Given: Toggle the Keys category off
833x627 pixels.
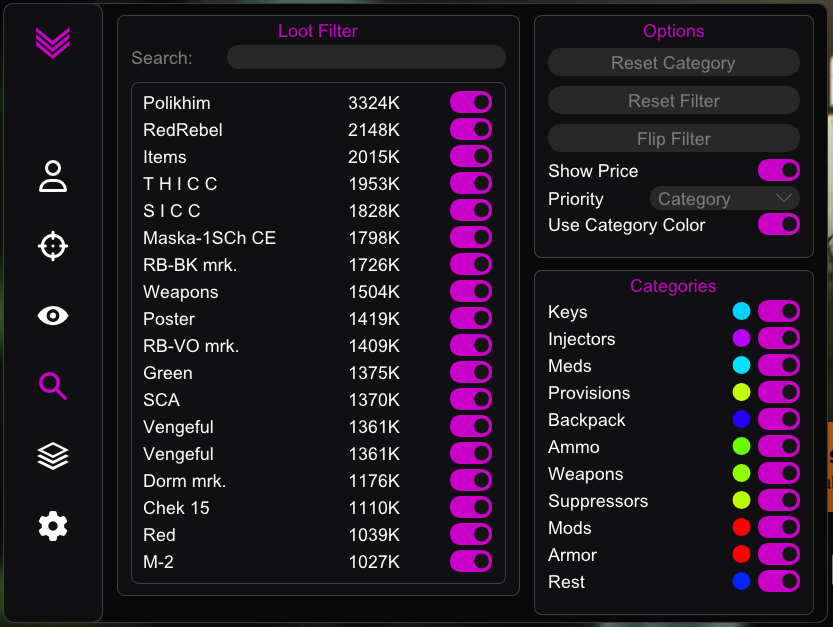Looking at the screenshot, I should point(778,312).
